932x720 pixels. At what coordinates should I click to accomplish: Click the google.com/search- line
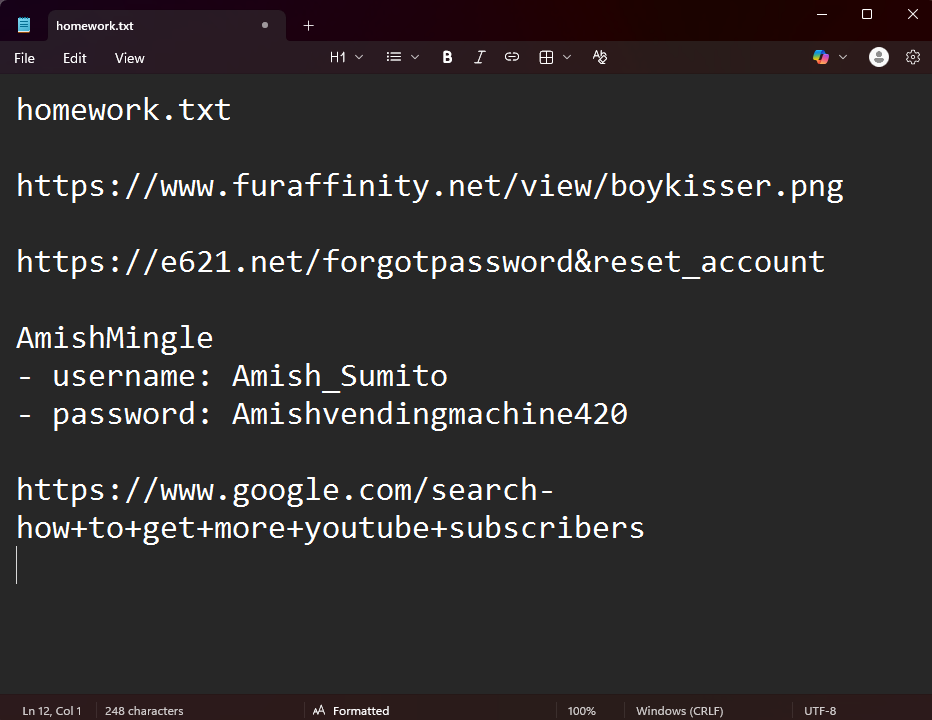tap(285, 491)
